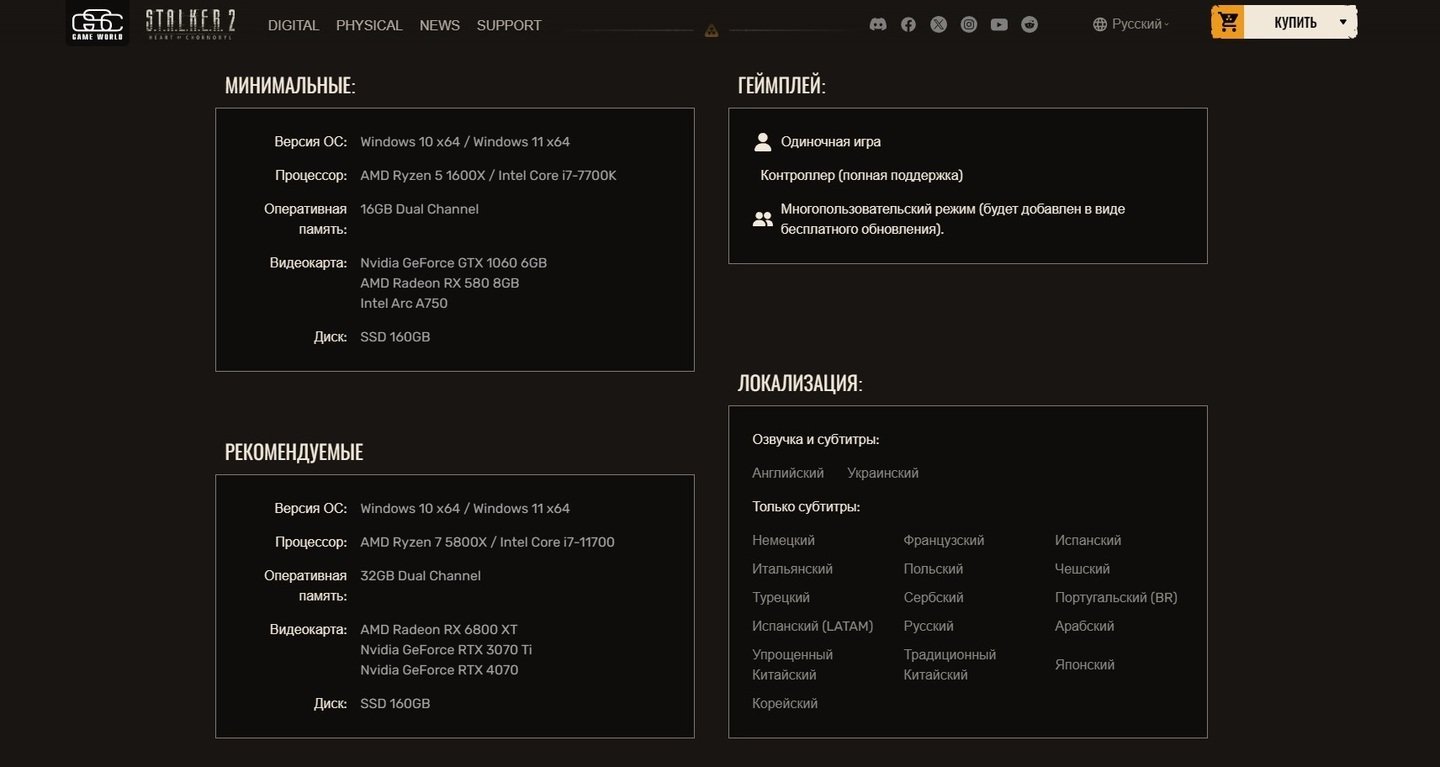
Task: Click 'Nvidia GeForce RTX 4070' text
Action: 439,670
